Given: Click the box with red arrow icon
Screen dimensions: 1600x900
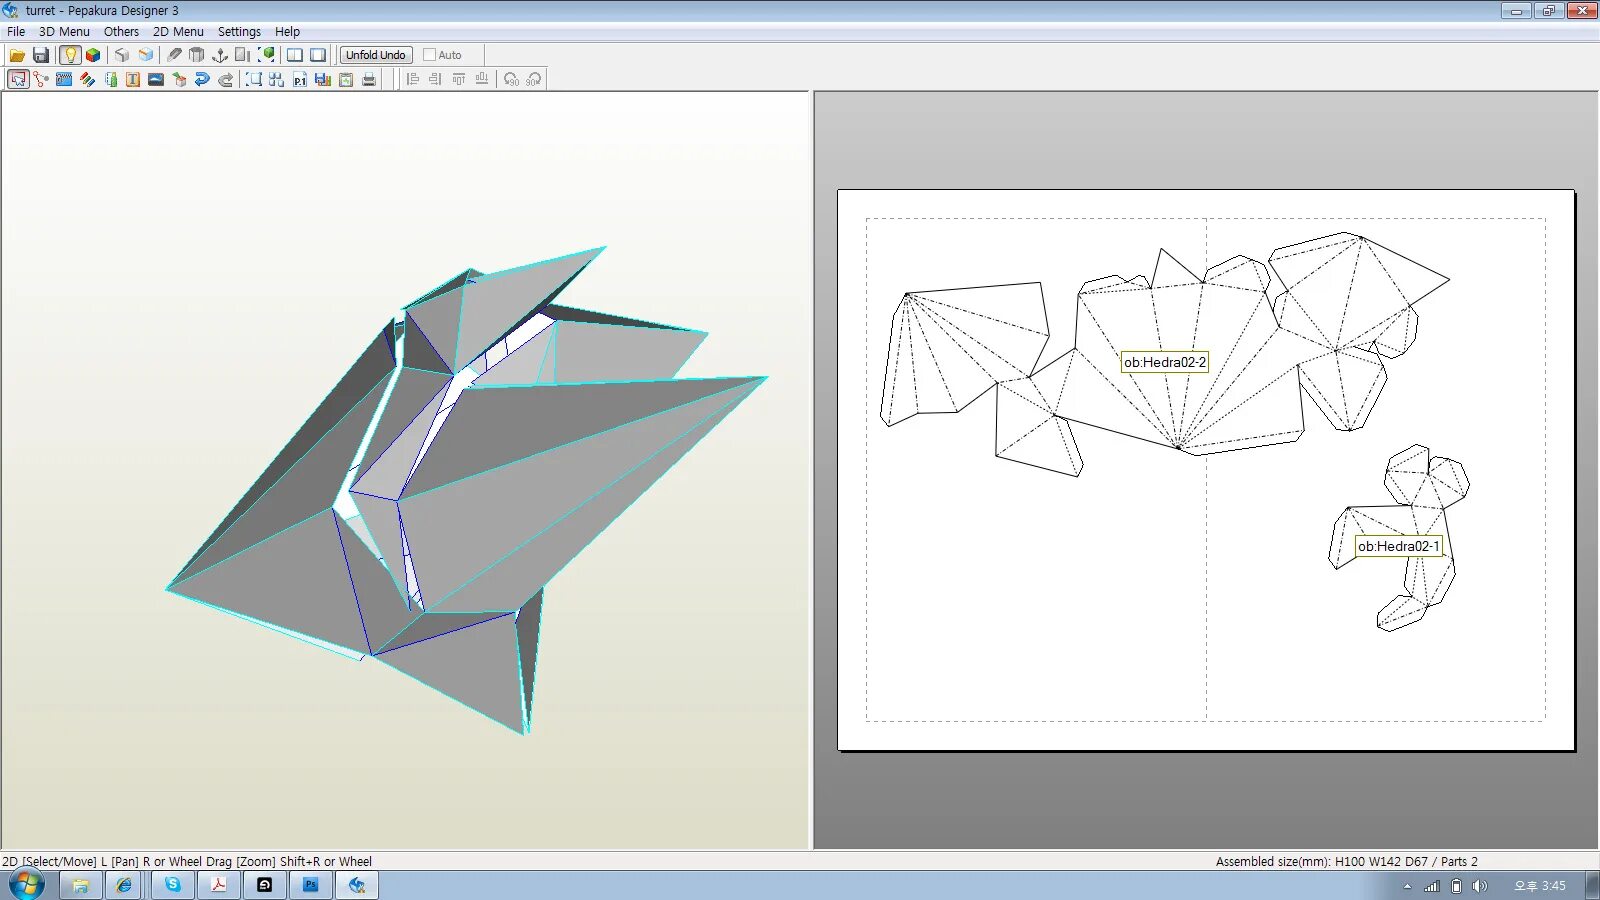Looking at the screenshot, I should coord(179,79).
